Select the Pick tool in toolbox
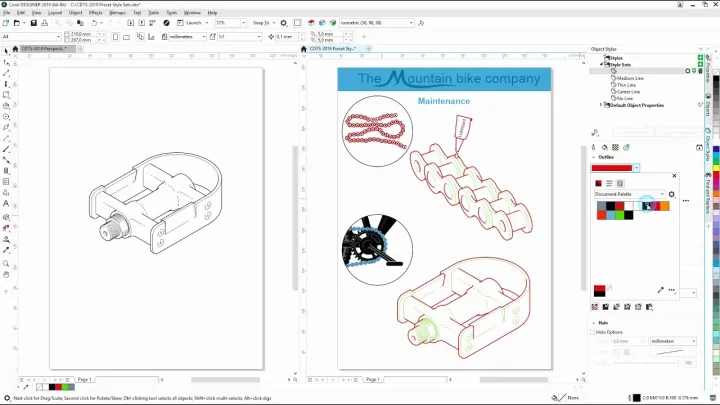720x405 pixels. click(6, 51)
